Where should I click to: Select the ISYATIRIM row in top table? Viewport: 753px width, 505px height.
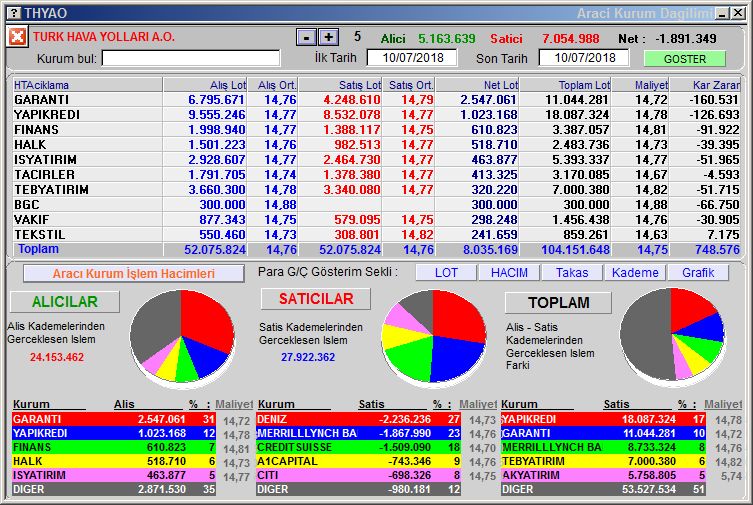pos(376,159)
